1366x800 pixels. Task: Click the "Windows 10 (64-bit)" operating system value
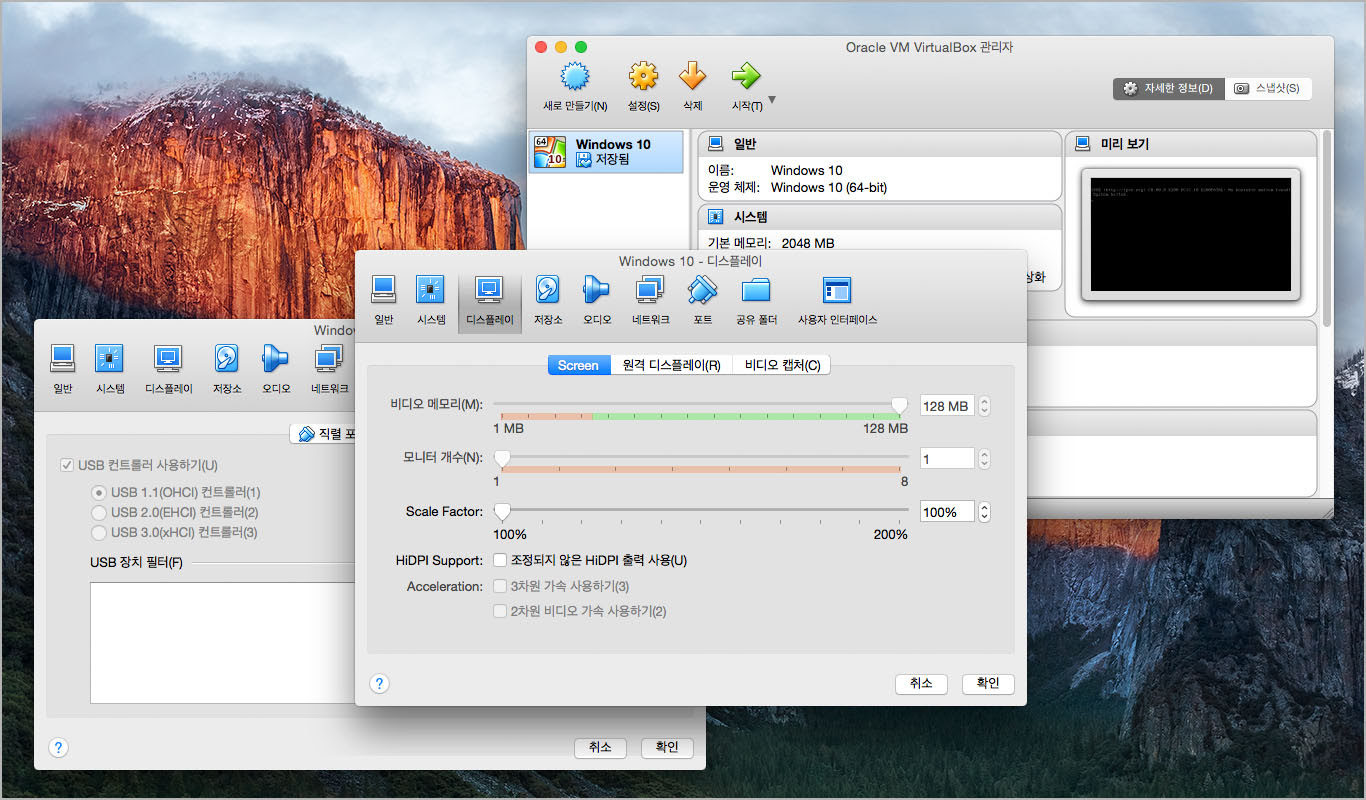point(829,187)
